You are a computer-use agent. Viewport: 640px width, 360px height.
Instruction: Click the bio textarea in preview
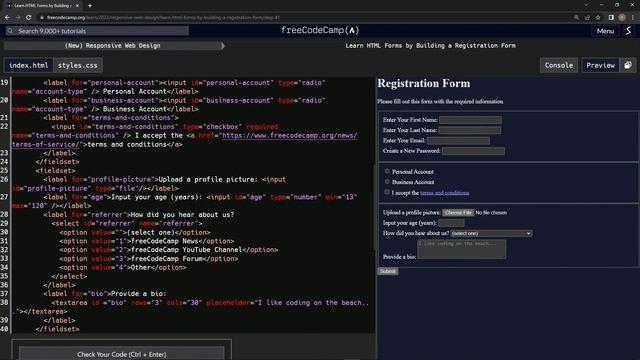tap(461, 249)
